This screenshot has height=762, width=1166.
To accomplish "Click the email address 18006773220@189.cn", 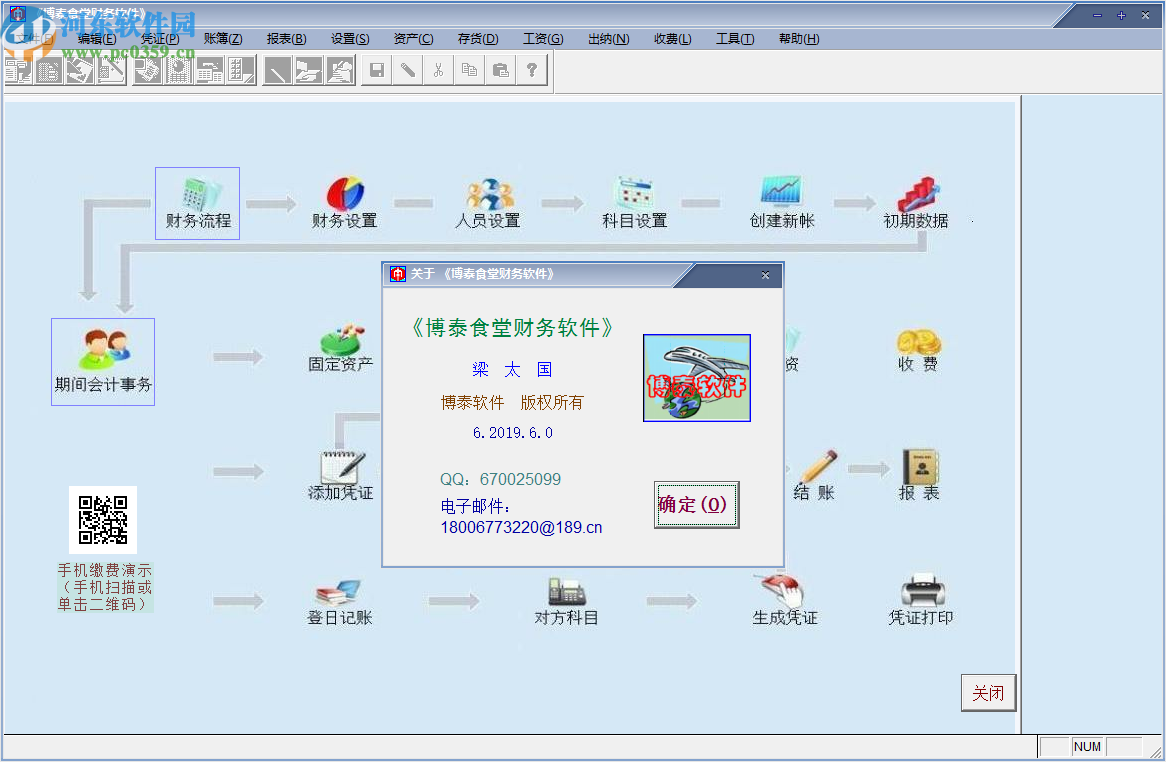I will [x=521, y=527].
